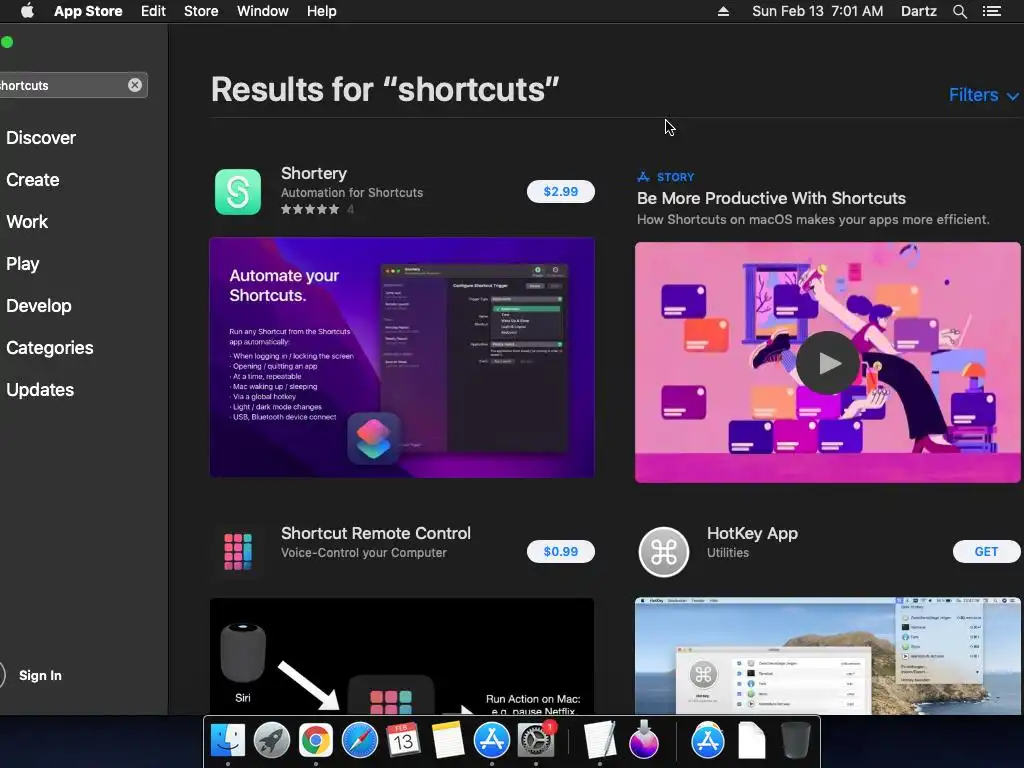Go to the Create section
1024x768 pixels.
point(33,180)
